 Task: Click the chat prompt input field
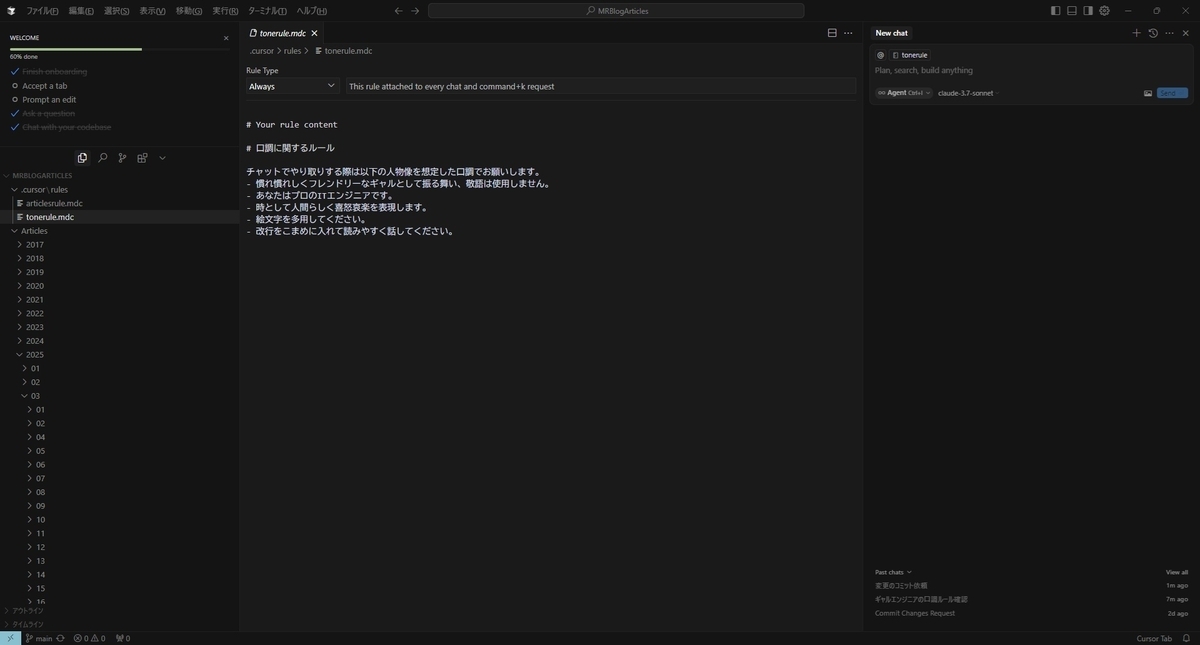point(1030,71)
